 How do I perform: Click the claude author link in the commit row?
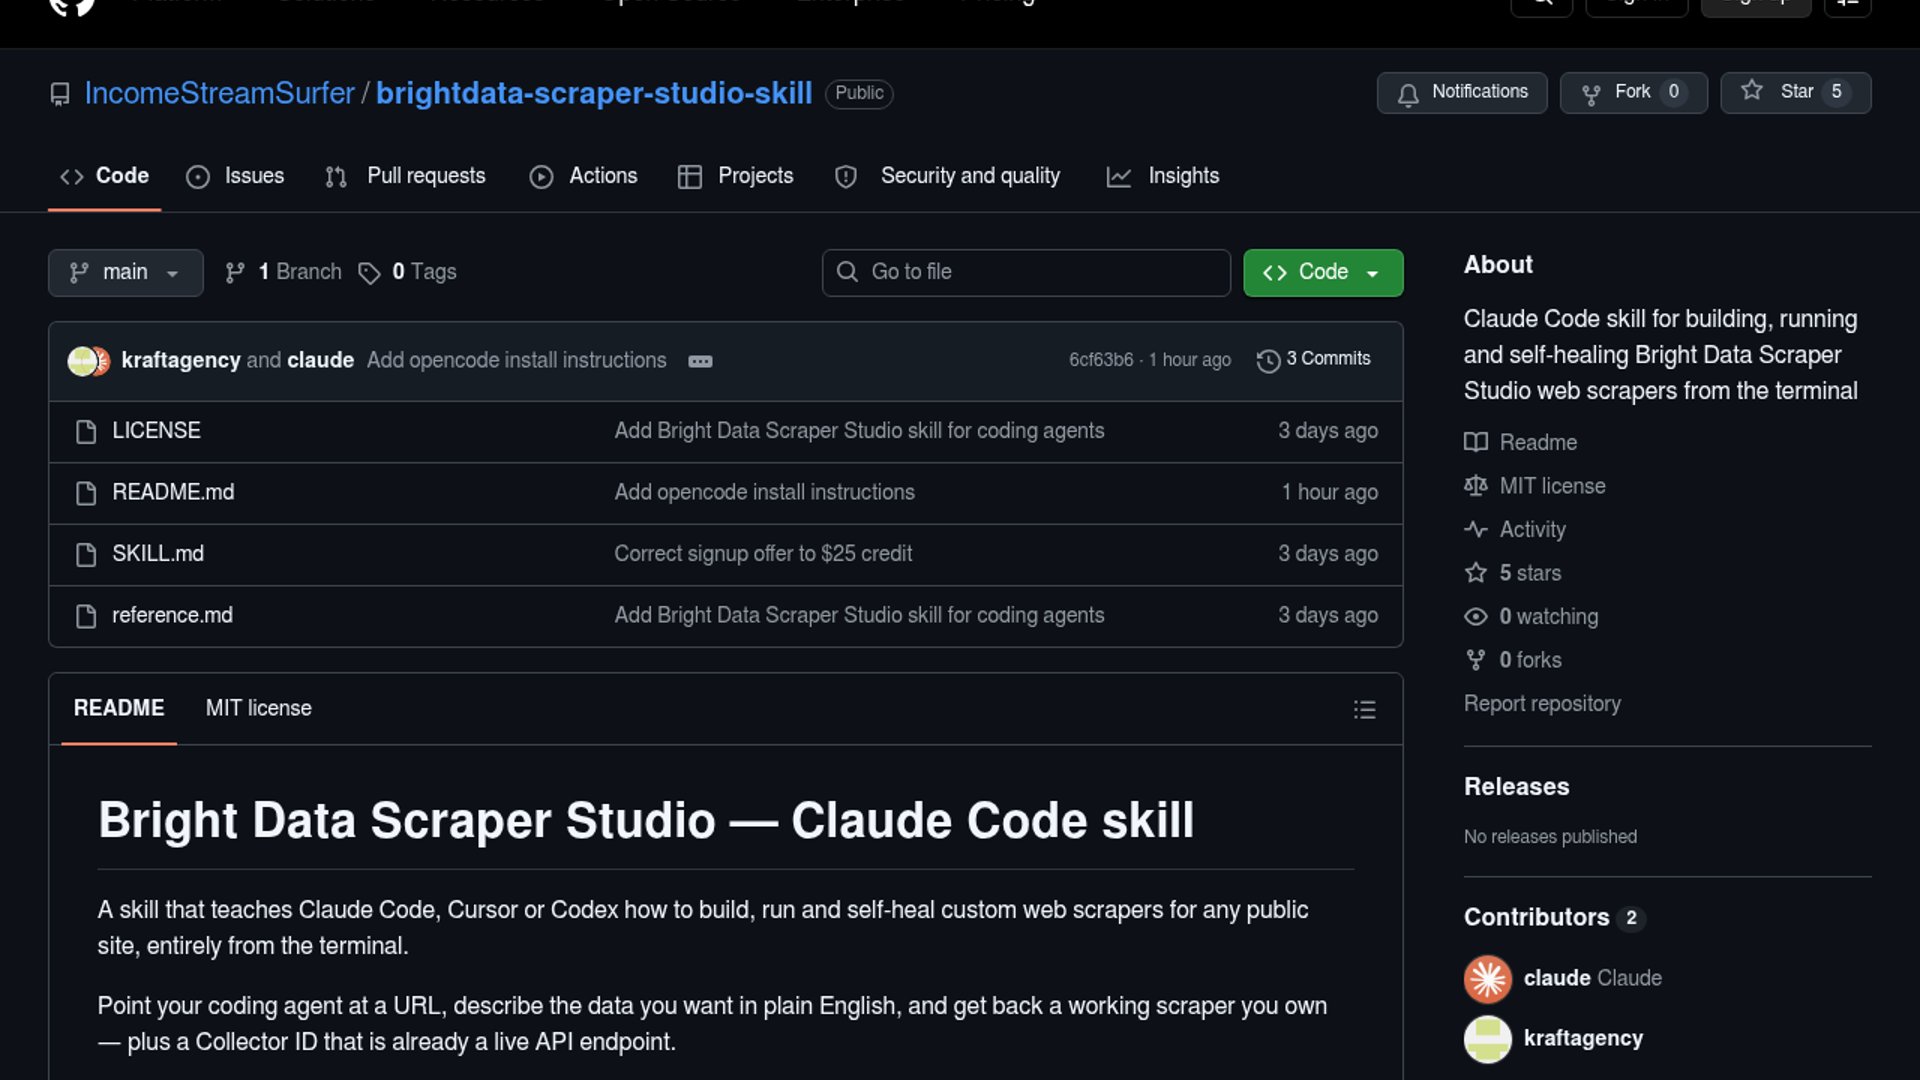(x=321, y=361)
